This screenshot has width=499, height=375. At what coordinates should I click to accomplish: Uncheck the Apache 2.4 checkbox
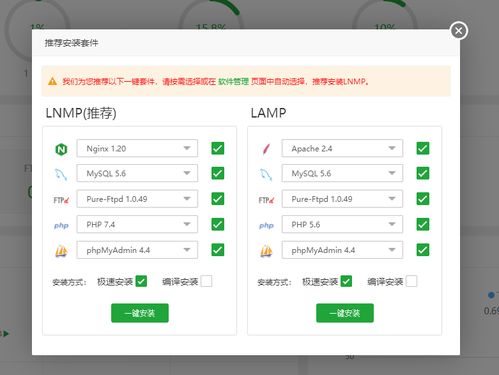(x=423, y=148)
